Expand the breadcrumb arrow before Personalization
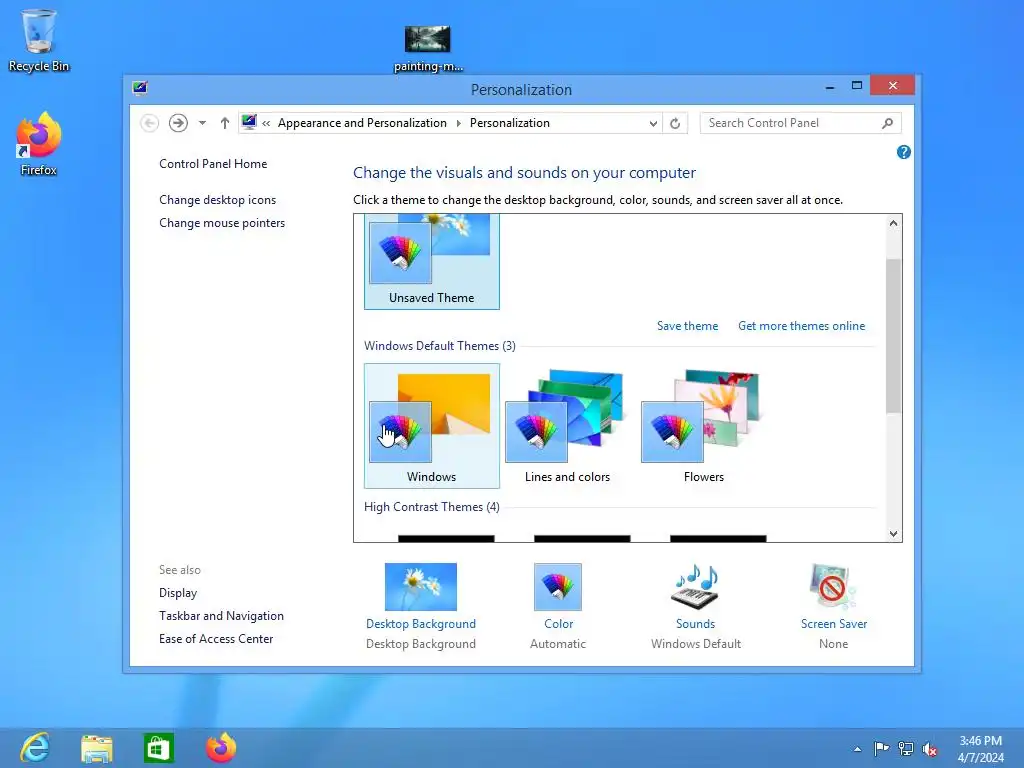The image size is (1024, 768). pos(458,123)
